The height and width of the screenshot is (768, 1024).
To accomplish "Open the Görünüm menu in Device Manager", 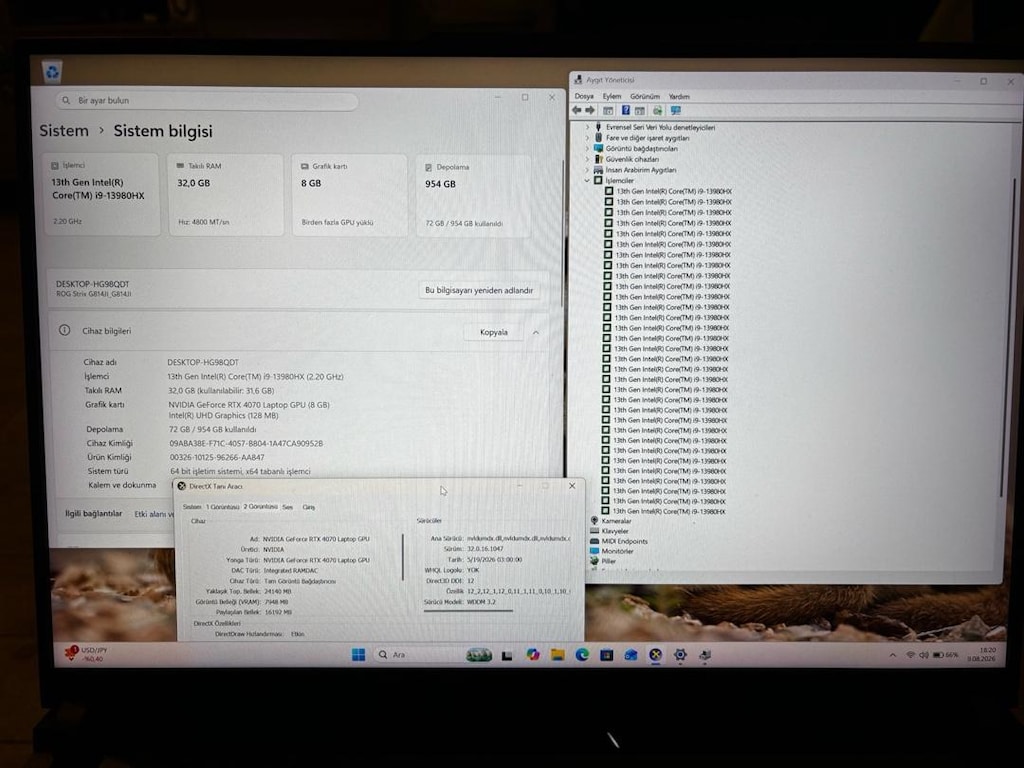I will [645, 96].
